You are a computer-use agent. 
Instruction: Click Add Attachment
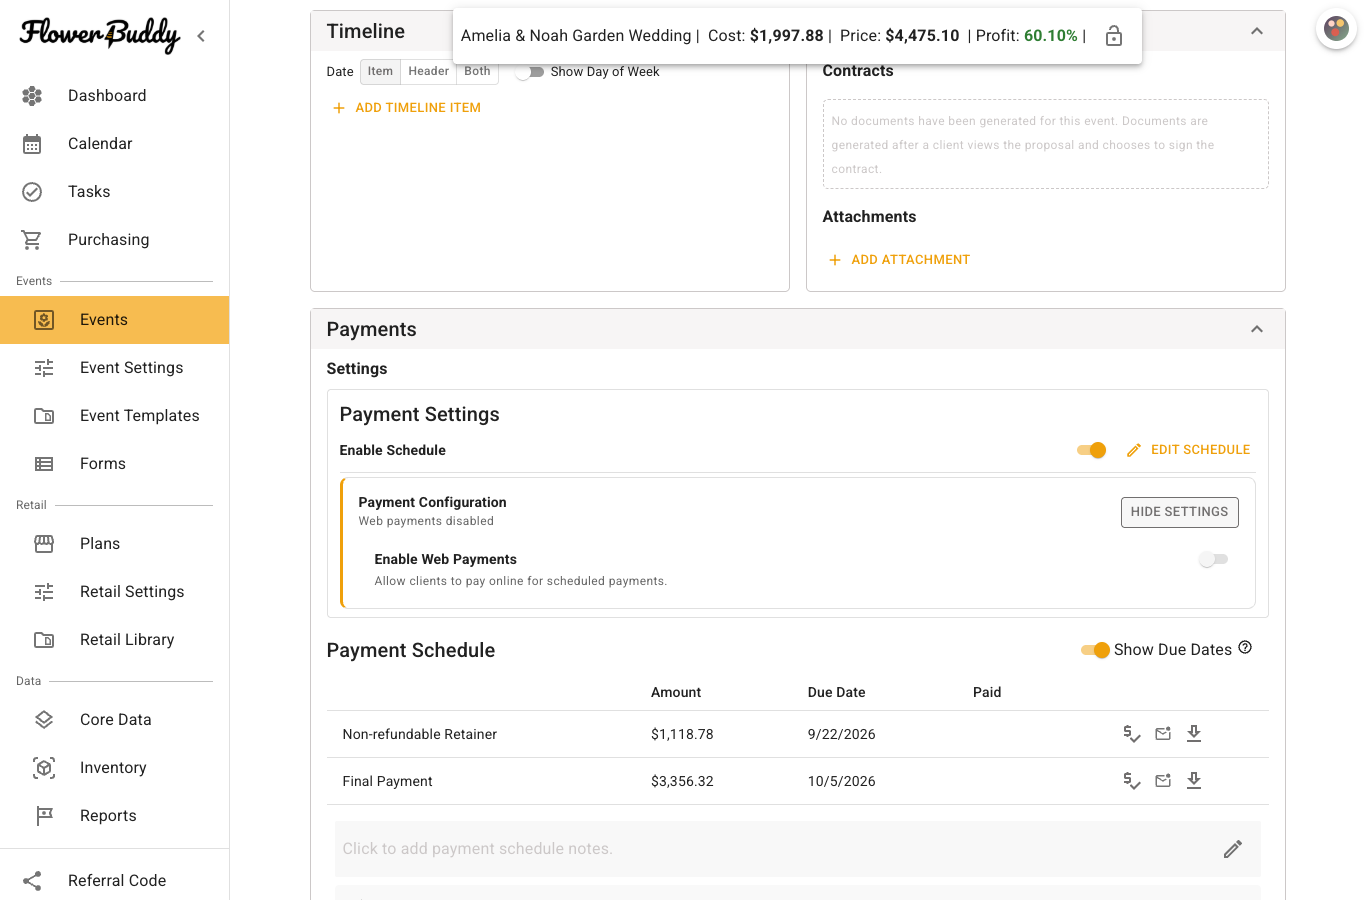[900, 260]
